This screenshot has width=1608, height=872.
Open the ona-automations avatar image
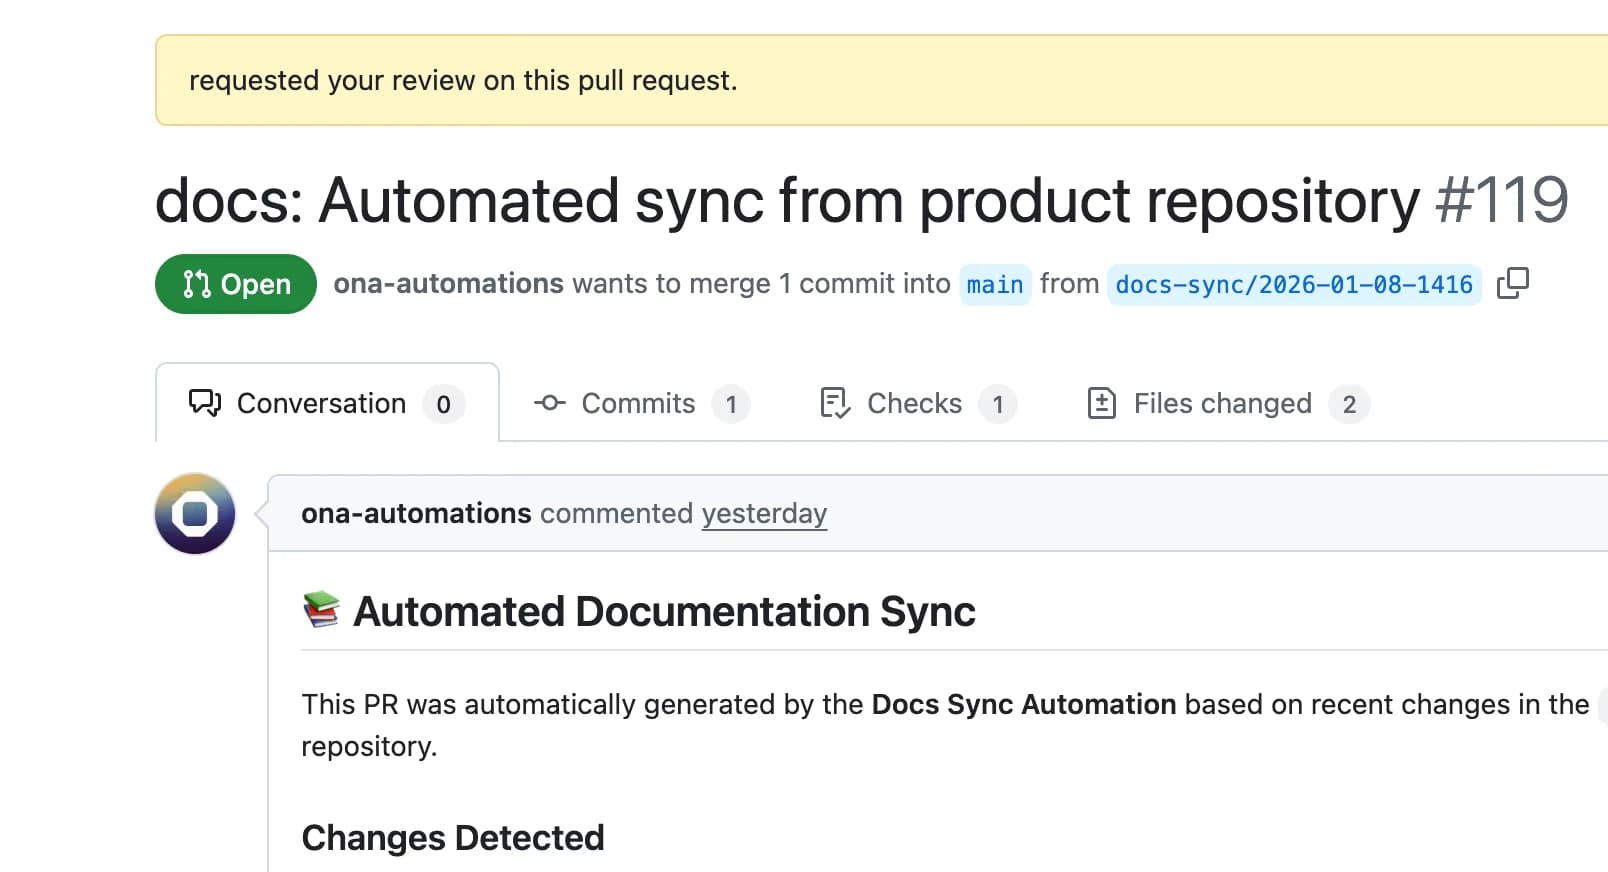pos(195,514)
